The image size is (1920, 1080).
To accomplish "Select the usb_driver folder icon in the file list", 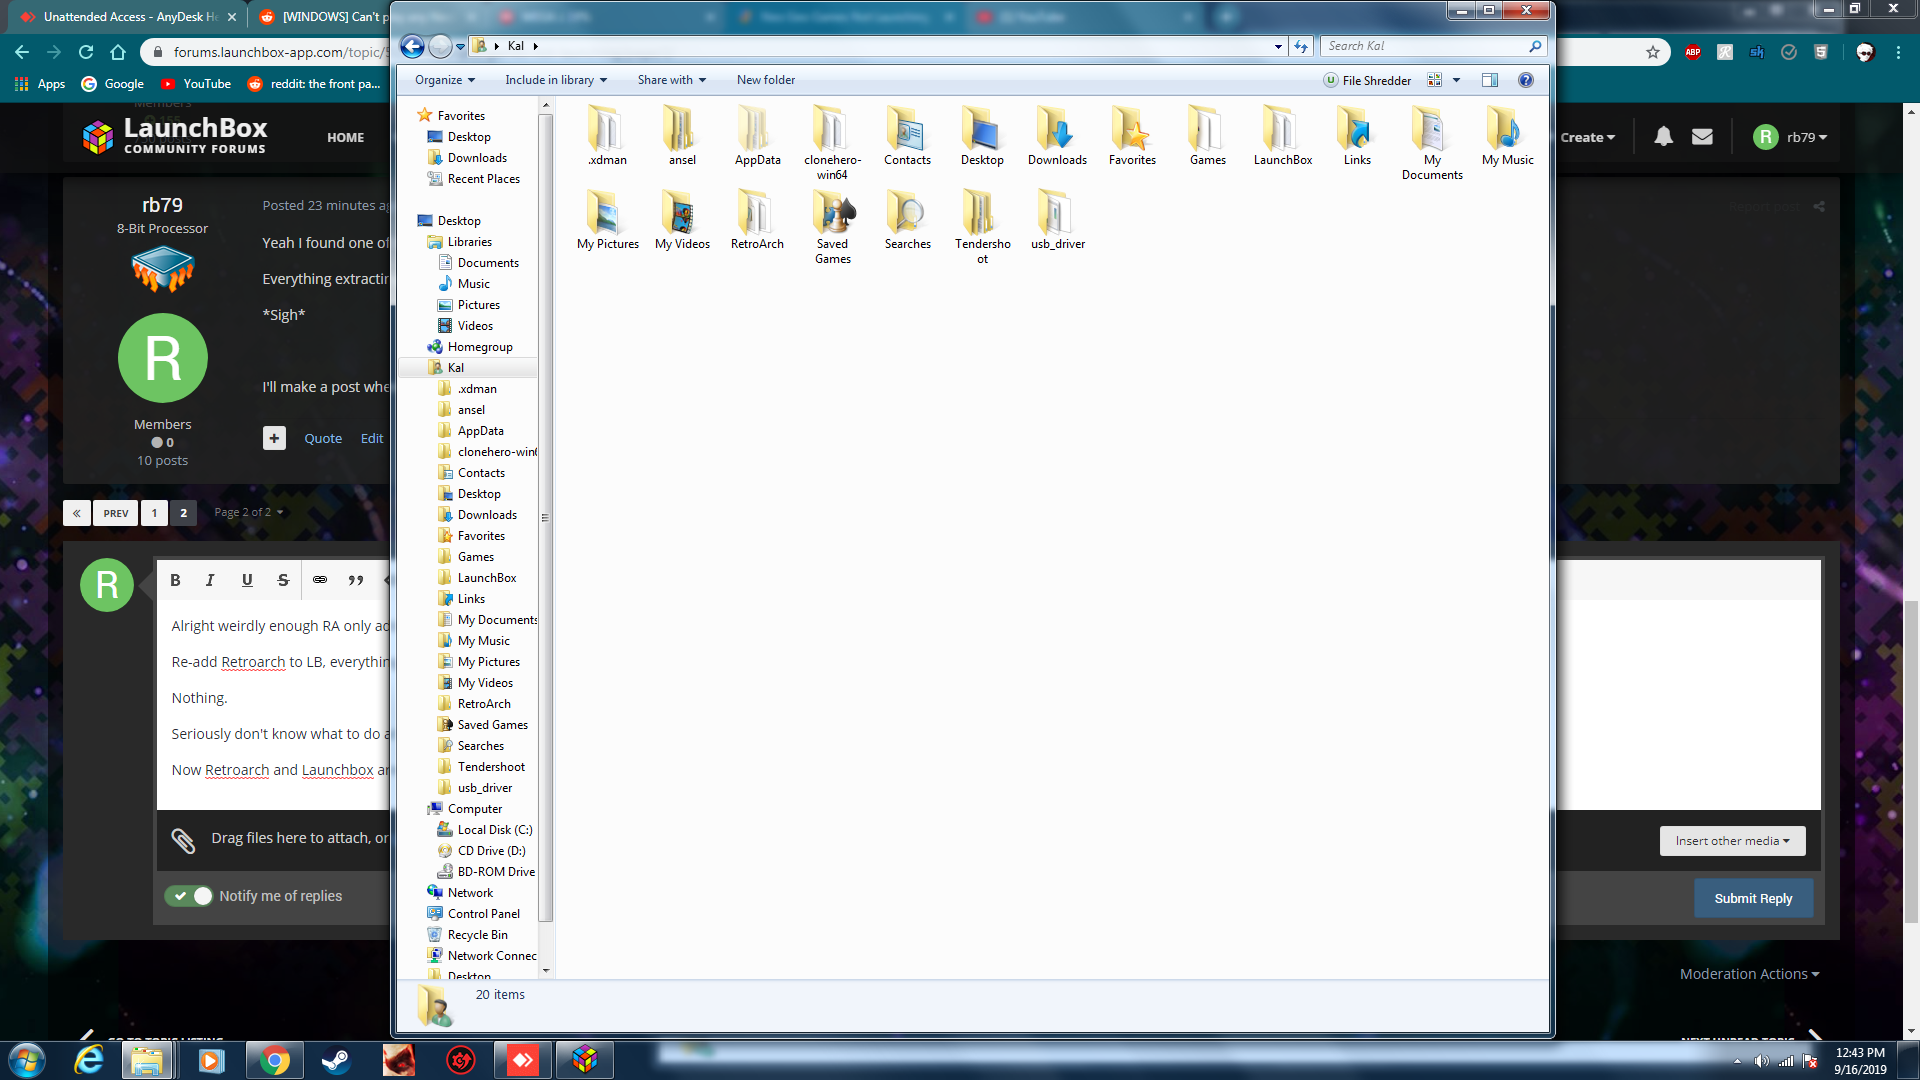I will click(x=1057, y=213).
